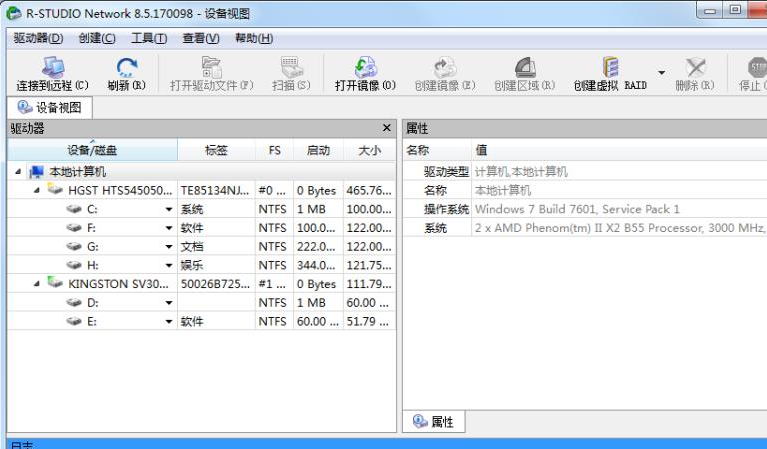Click the 打开镜像 (Open Image) toolbar icon
The height and width of the screenshot is (449, 767).
click(365, 68)
